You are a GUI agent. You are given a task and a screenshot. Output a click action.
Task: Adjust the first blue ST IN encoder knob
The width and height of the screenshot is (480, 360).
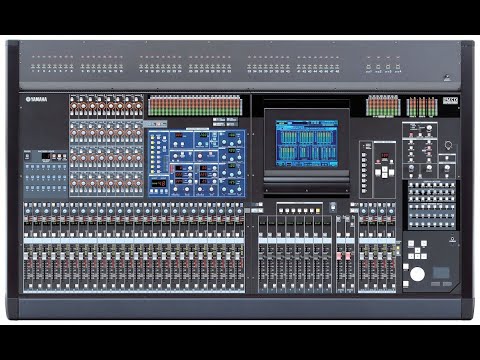(364, 211)
